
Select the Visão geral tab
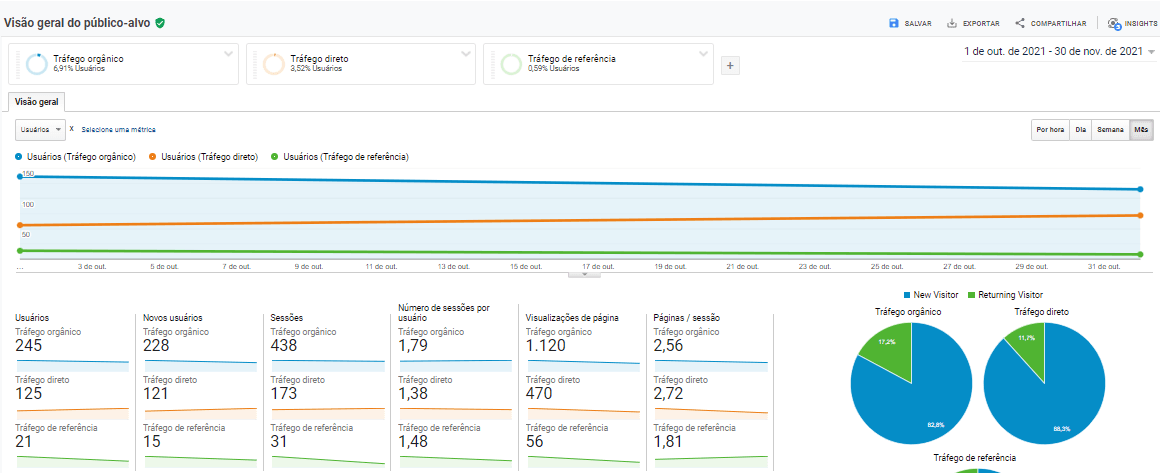(36, 102)
